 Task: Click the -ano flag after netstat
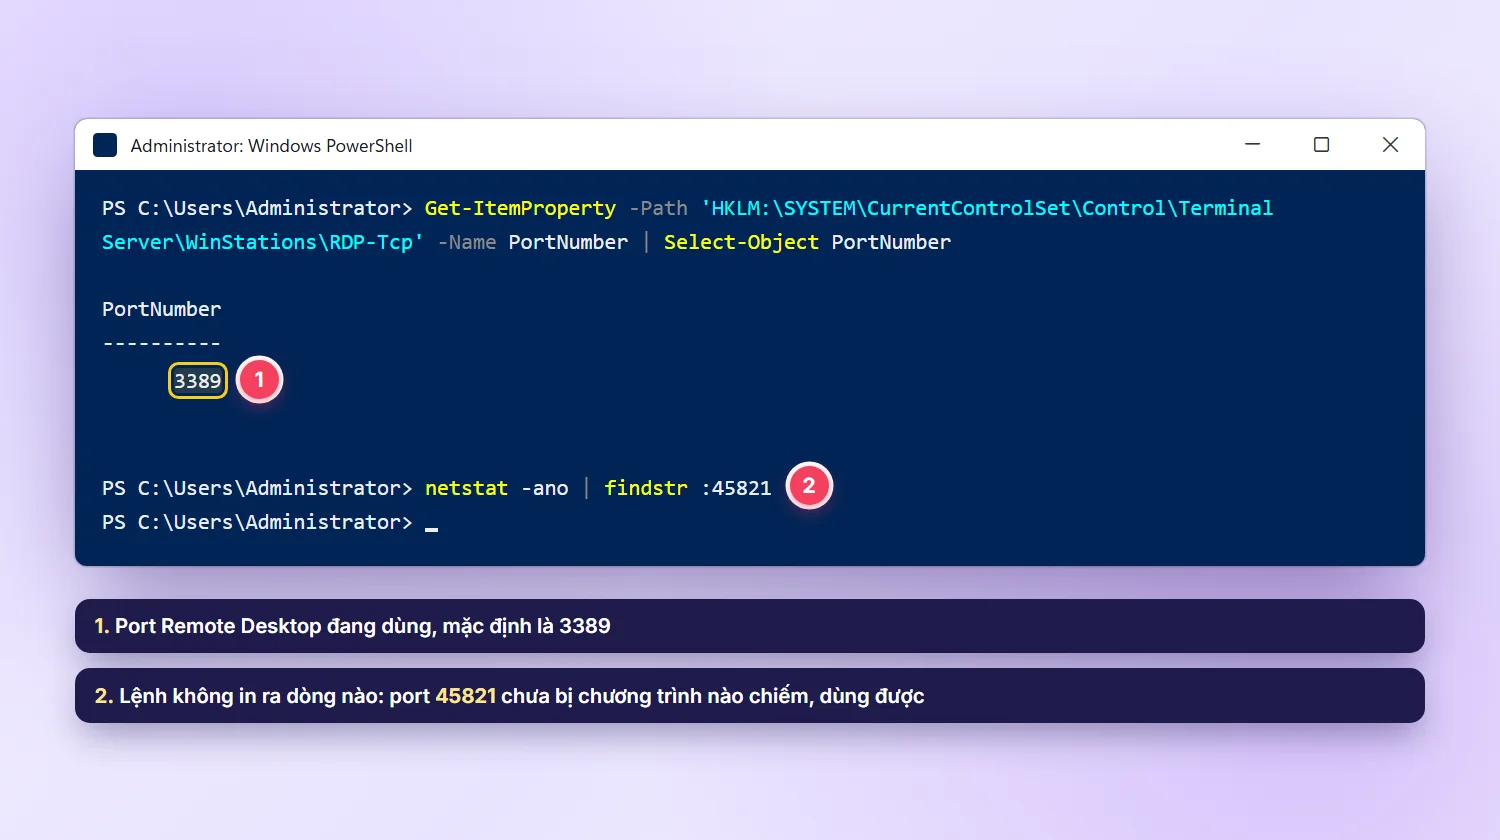(545, 488)
